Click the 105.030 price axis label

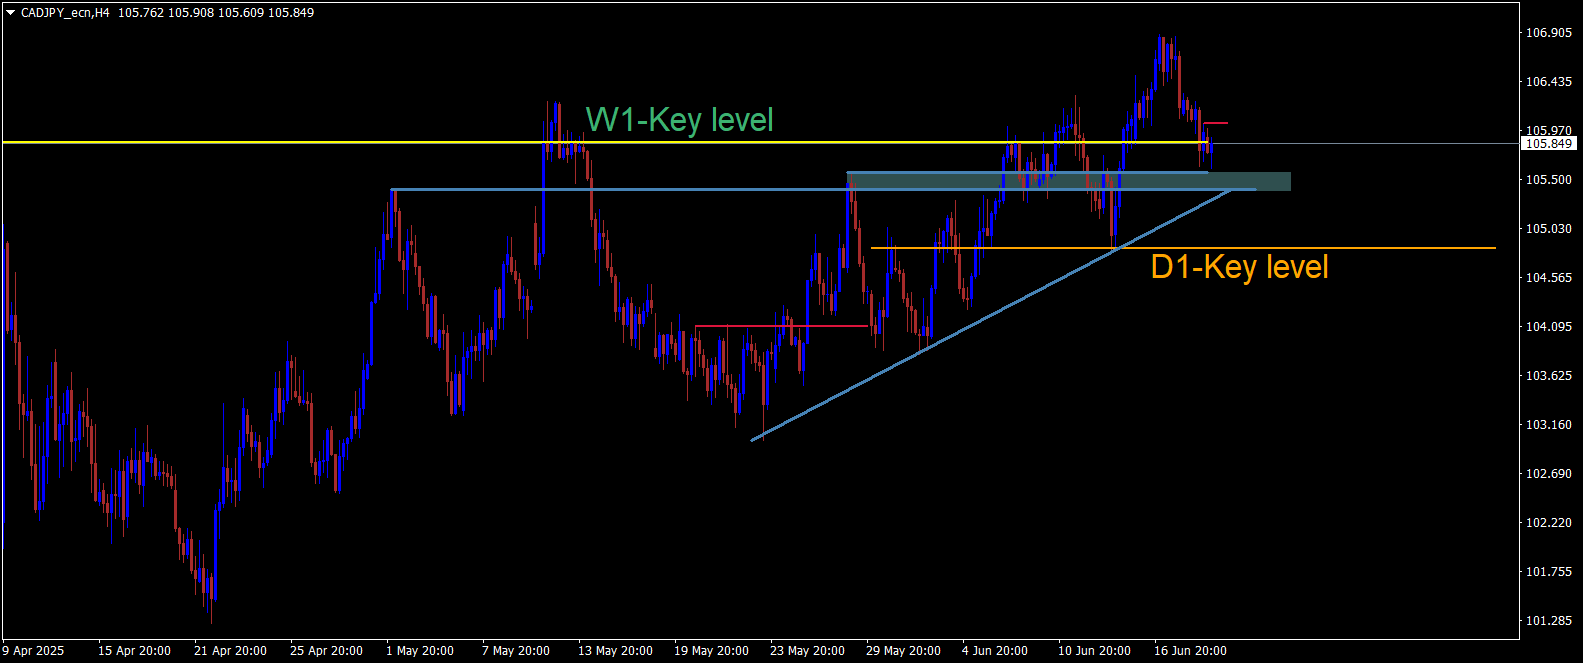tap(1548, 229)
